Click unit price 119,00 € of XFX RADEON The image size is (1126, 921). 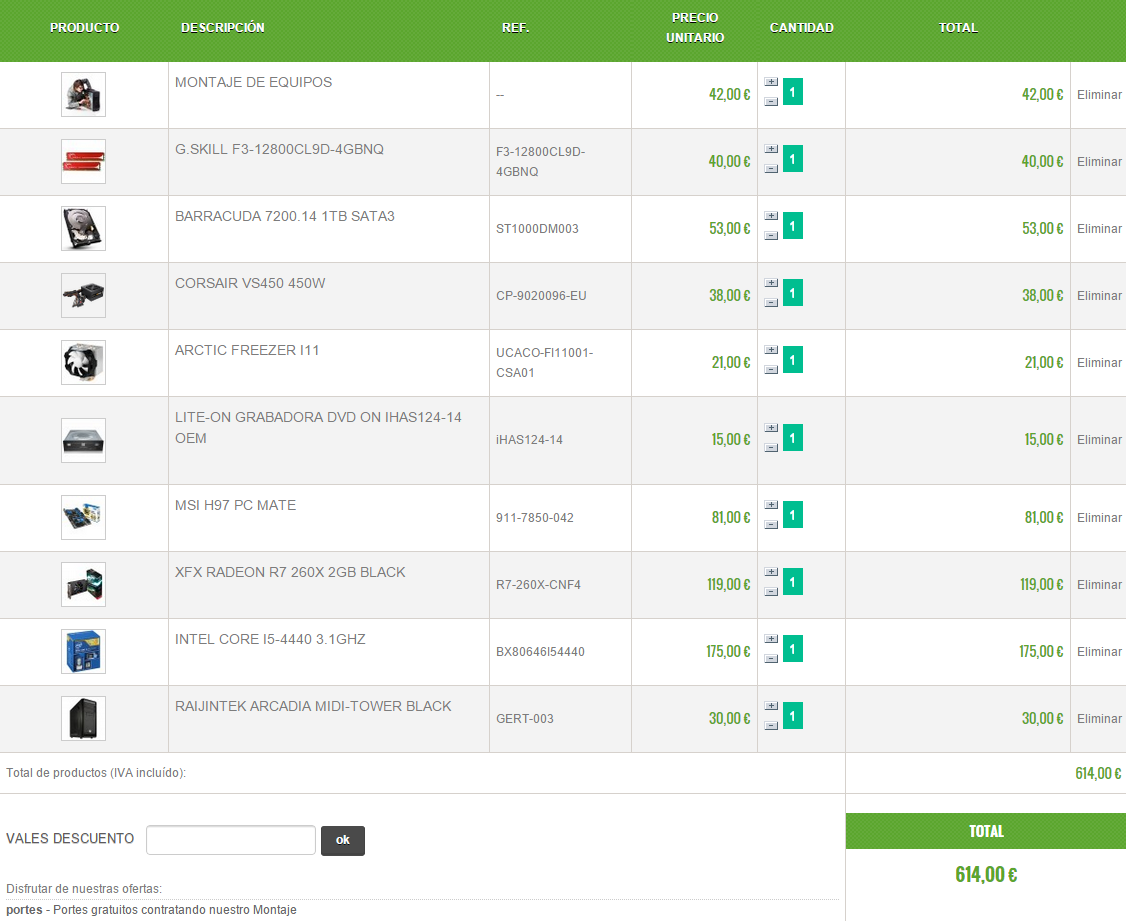click(x=728, y=584)
